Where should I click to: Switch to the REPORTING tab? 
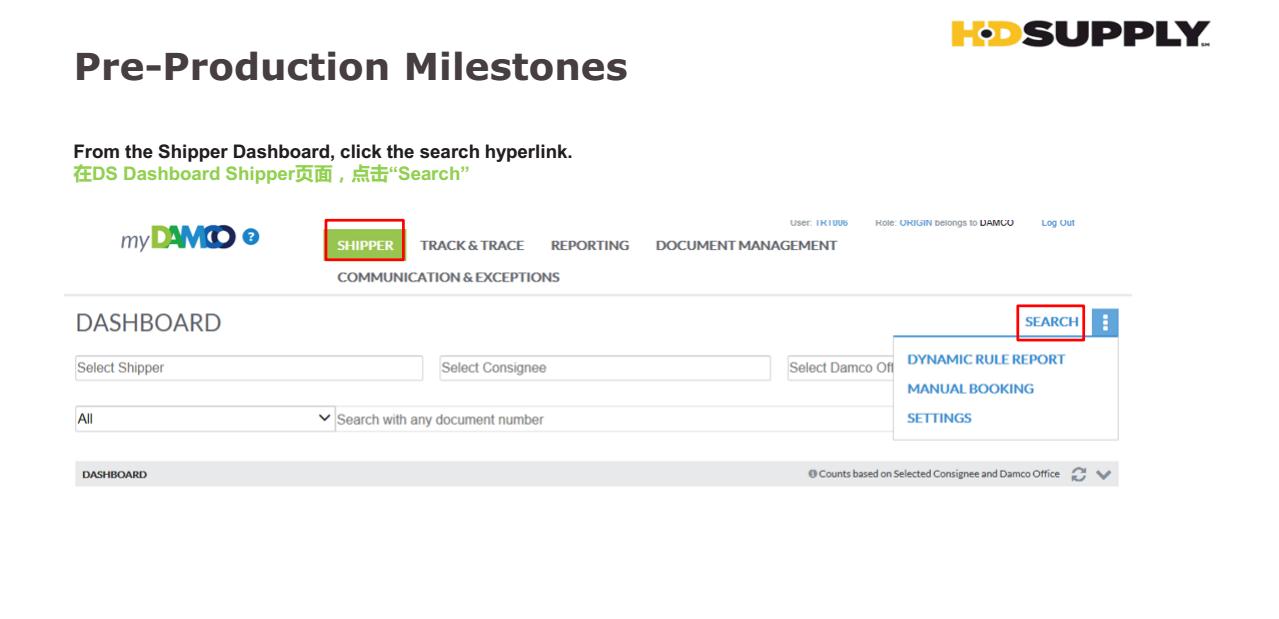(590, 245)
